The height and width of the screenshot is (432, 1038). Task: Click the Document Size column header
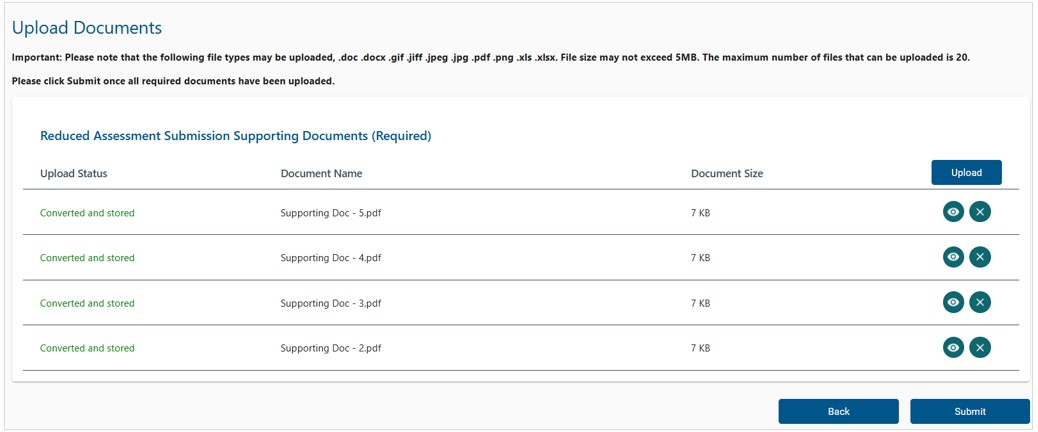tap(727, 173)
